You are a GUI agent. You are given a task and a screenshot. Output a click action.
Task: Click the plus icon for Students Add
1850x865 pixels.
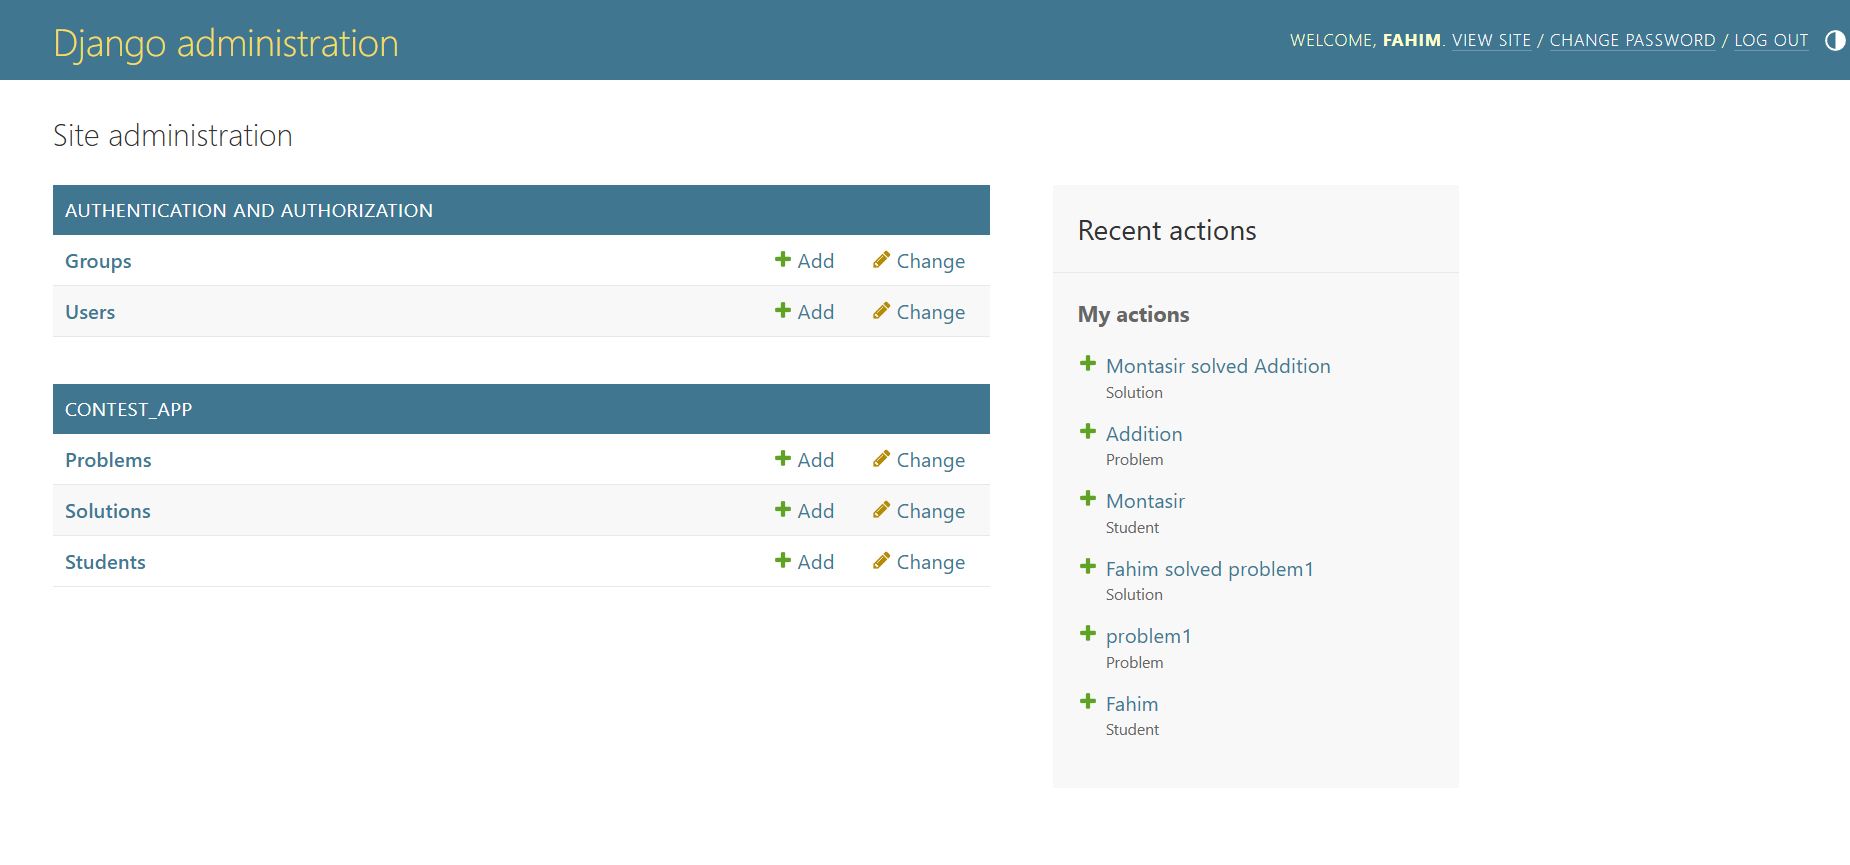783,561
